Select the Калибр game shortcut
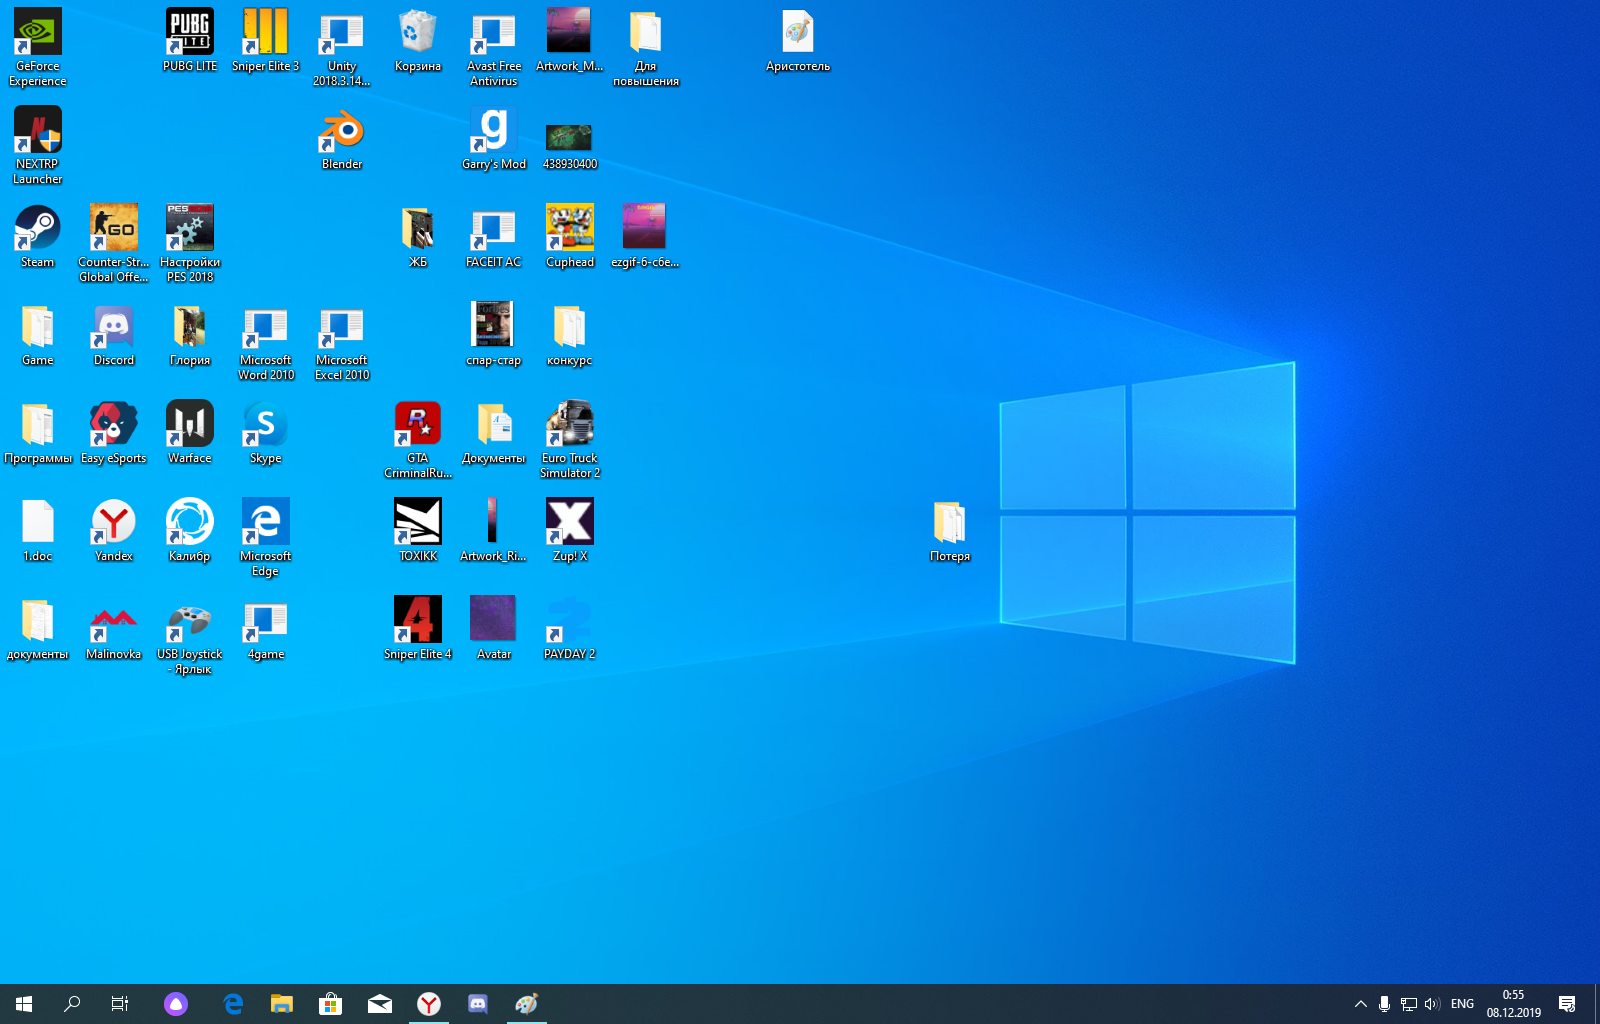Viewport: 1600px width, 1024px height. tap(190, 530)
